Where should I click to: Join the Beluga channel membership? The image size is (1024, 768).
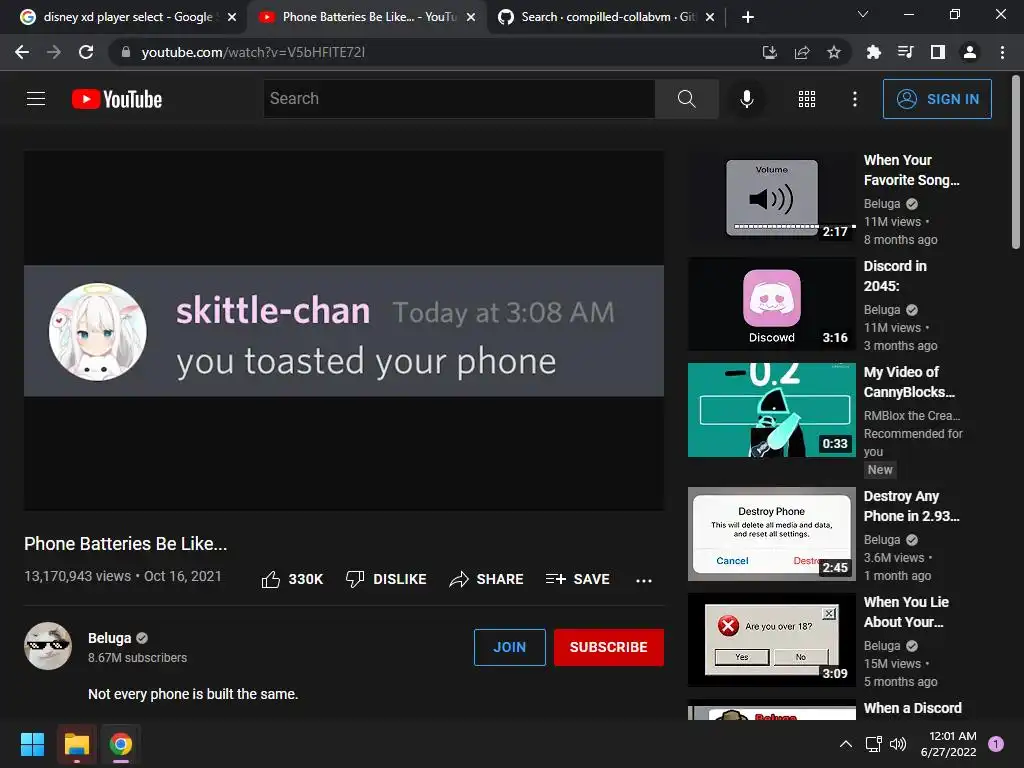click(509, 647)
